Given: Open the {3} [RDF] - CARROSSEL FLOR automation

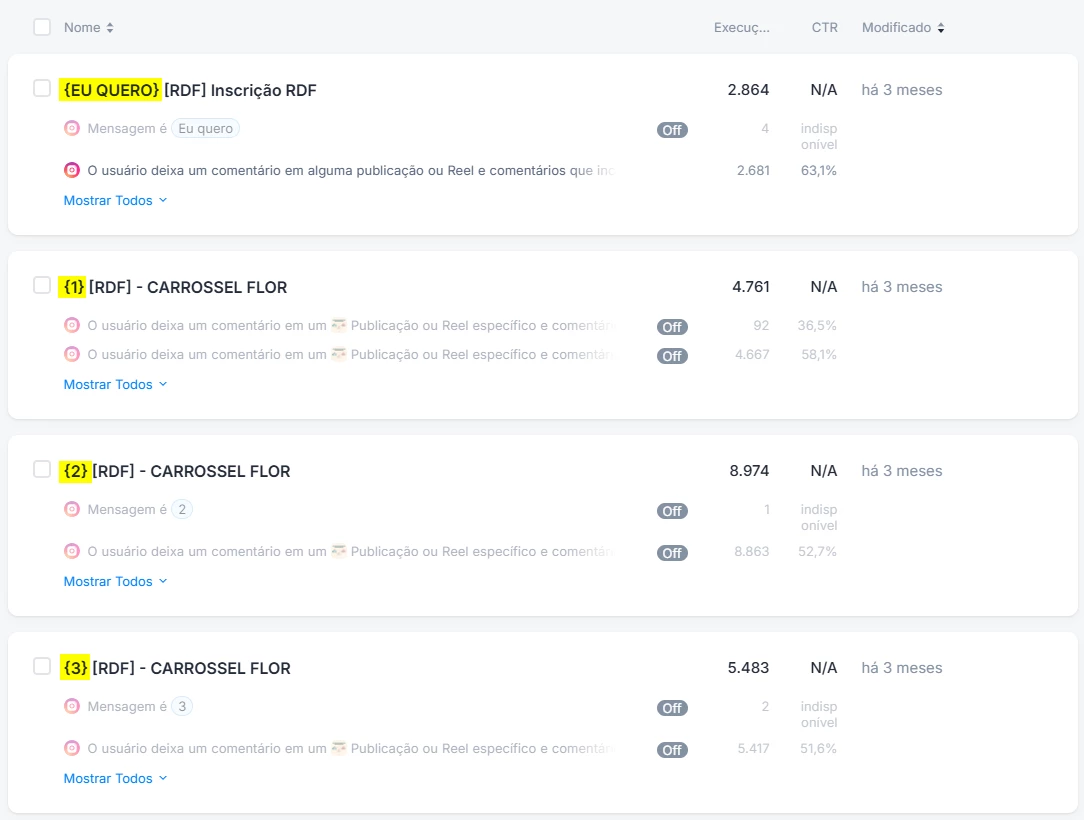Looking at the screenshot, I should 190,668.
